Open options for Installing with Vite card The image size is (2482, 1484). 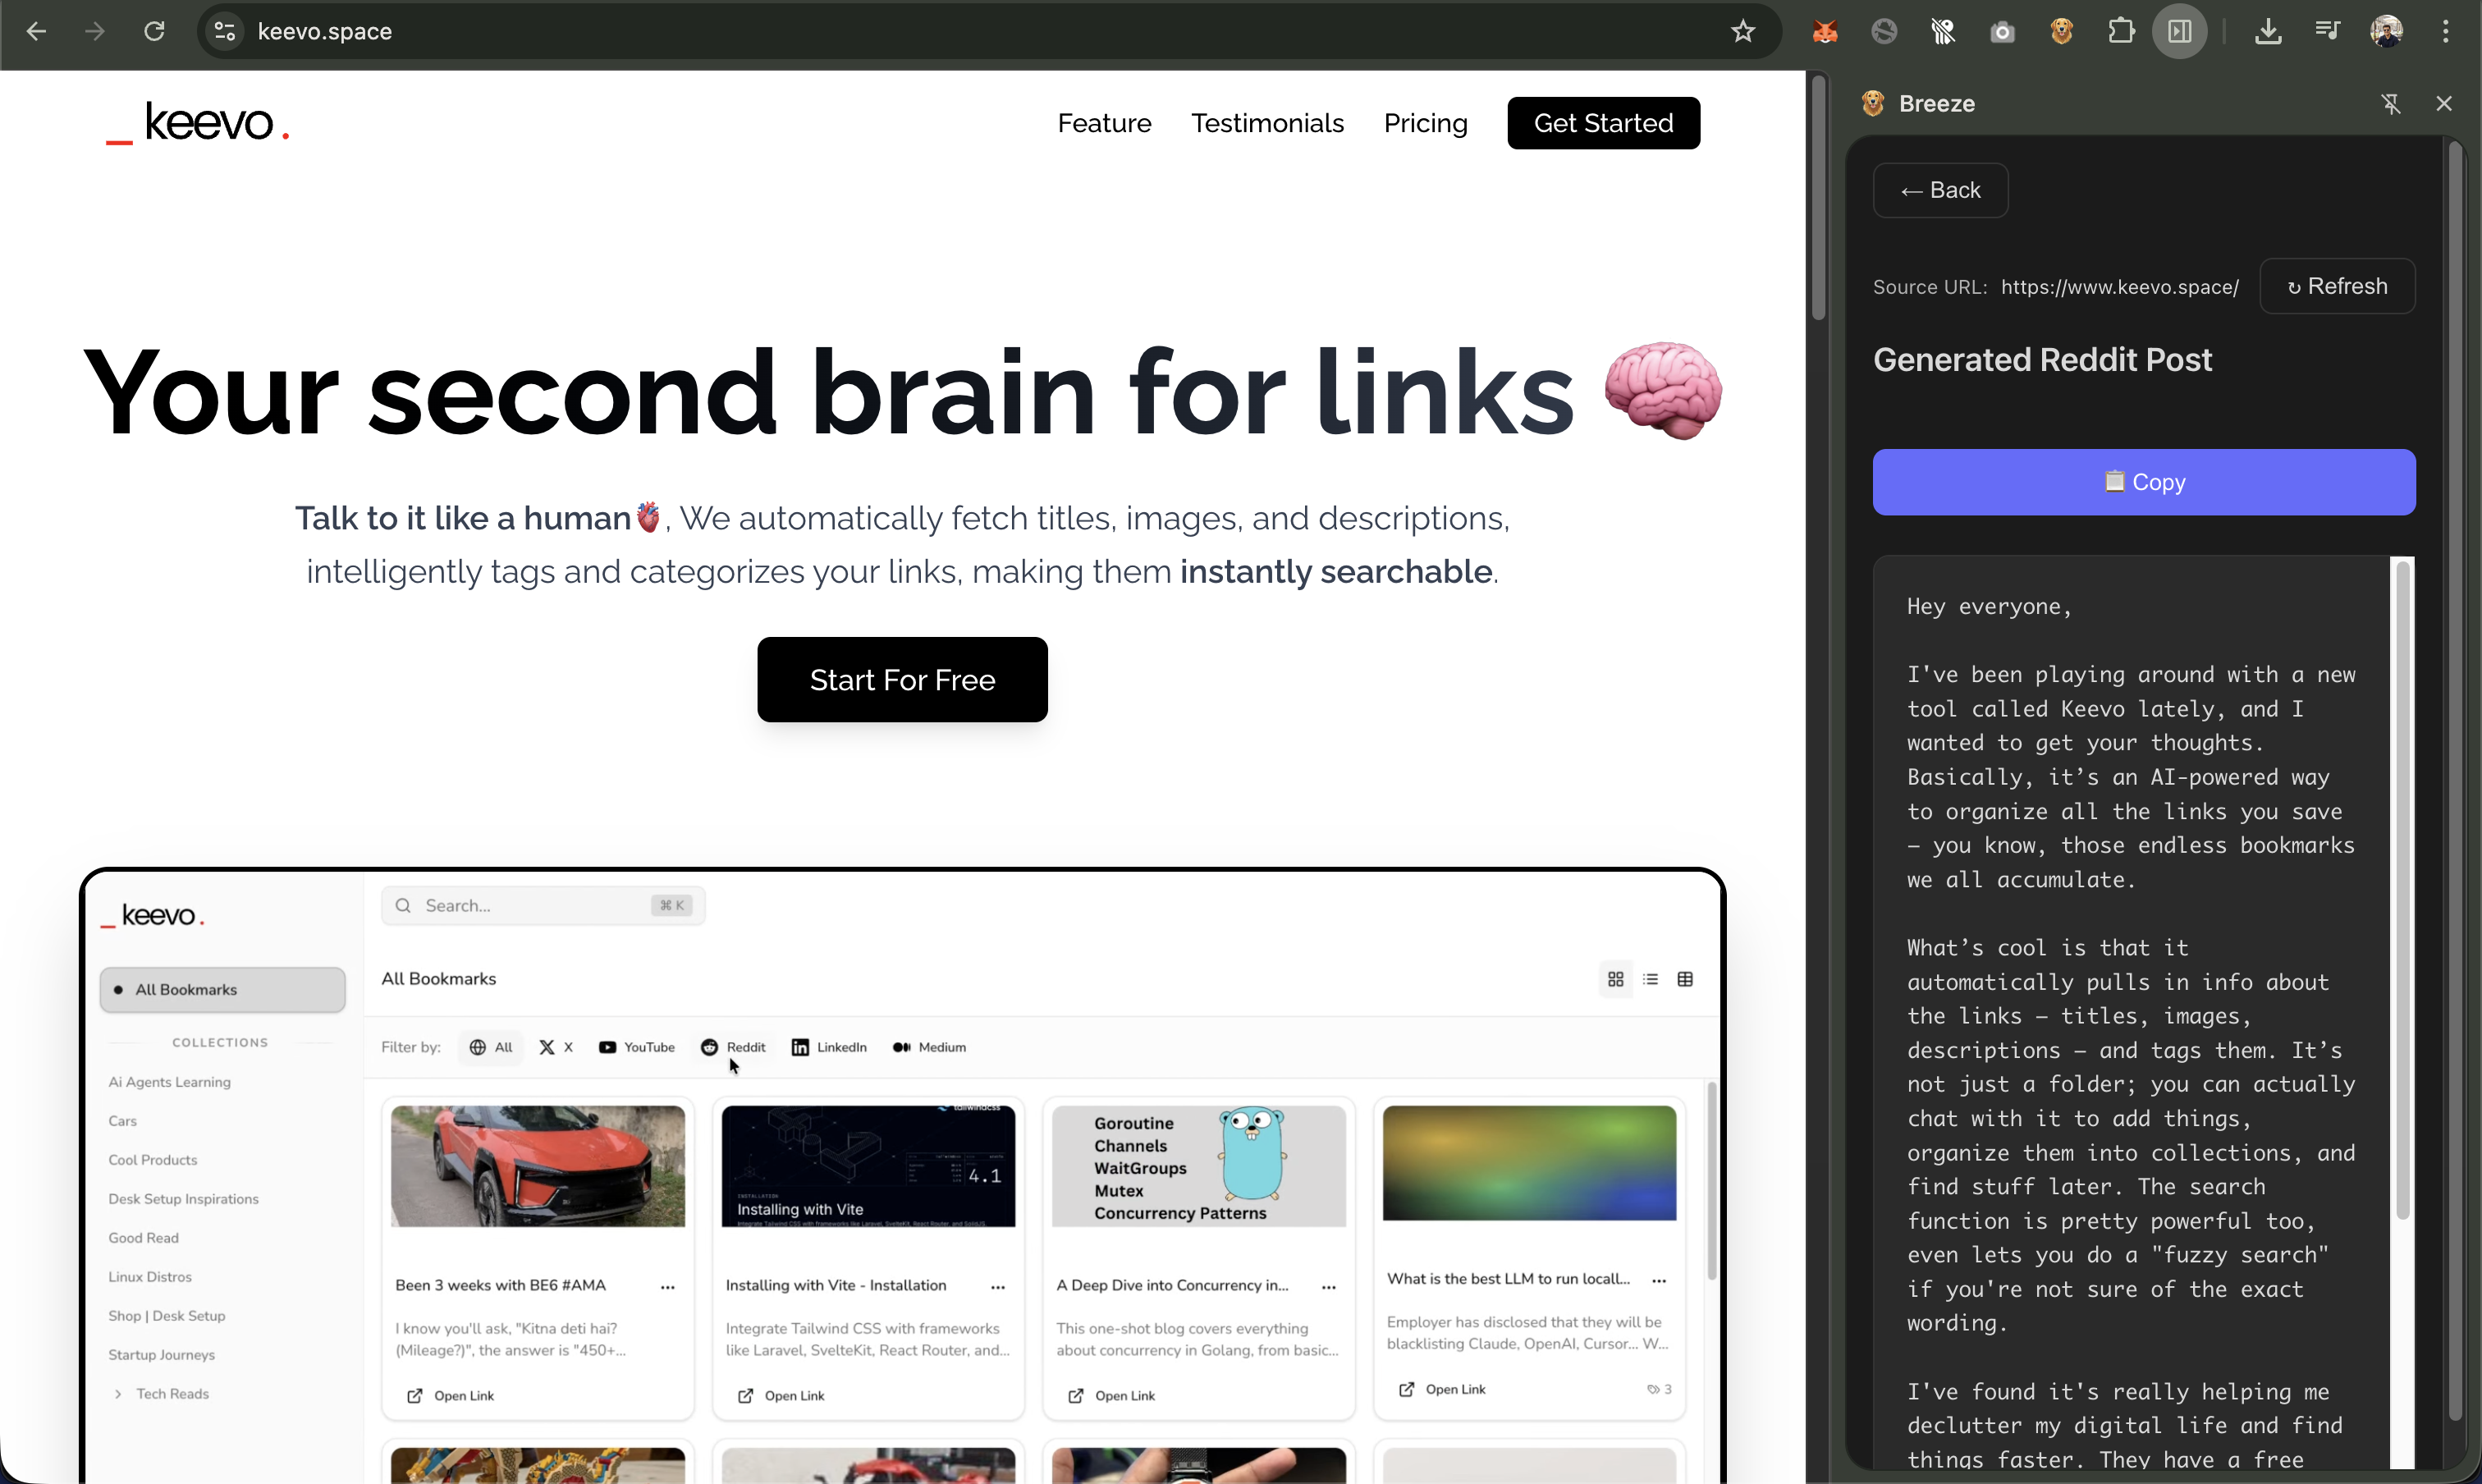point(997,1286)
